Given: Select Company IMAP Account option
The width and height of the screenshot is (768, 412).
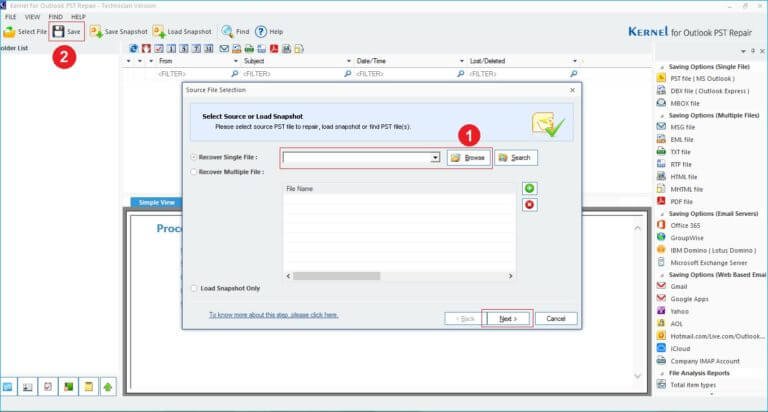Looking at the screenshot, I should tap(698, 361).
